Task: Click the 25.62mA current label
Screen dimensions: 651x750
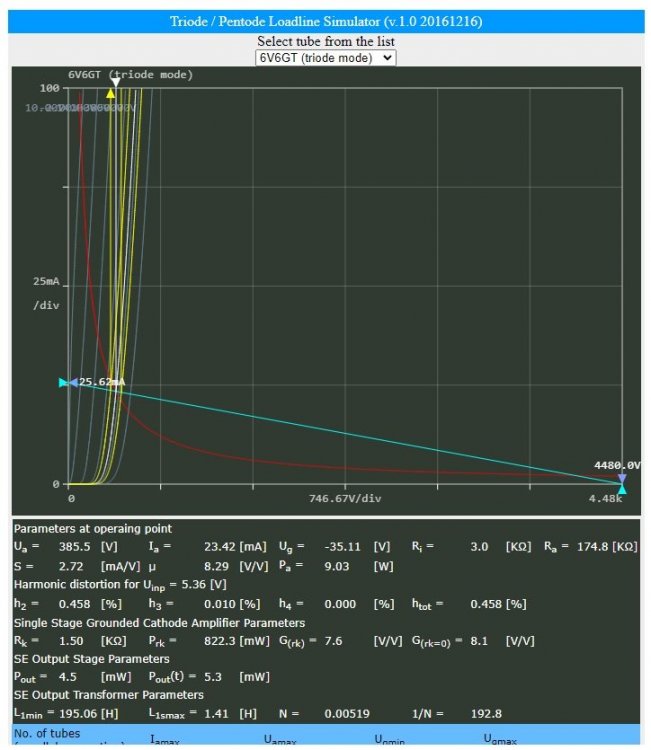Action: 102,382
